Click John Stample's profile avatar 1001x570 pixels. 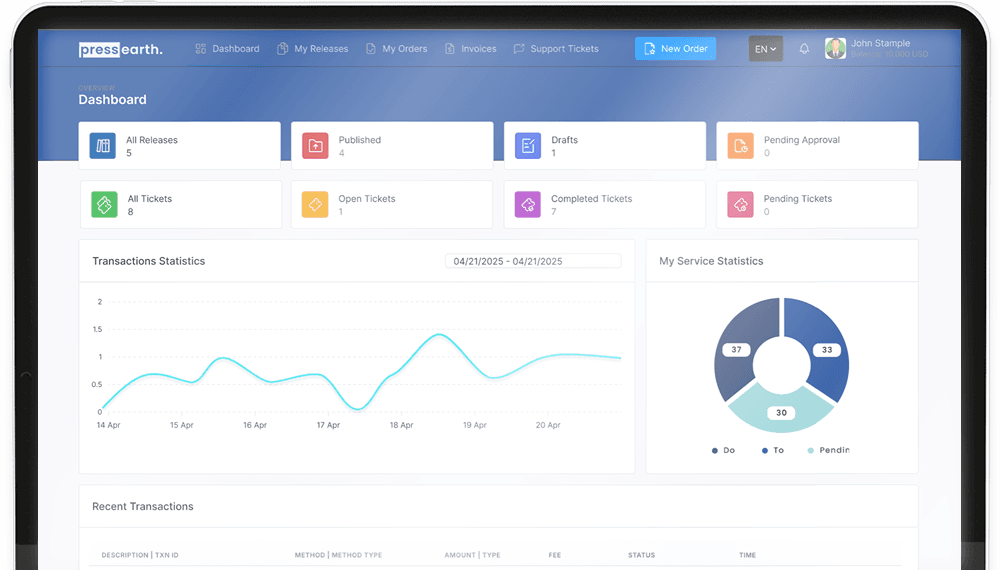click(835, 49)
